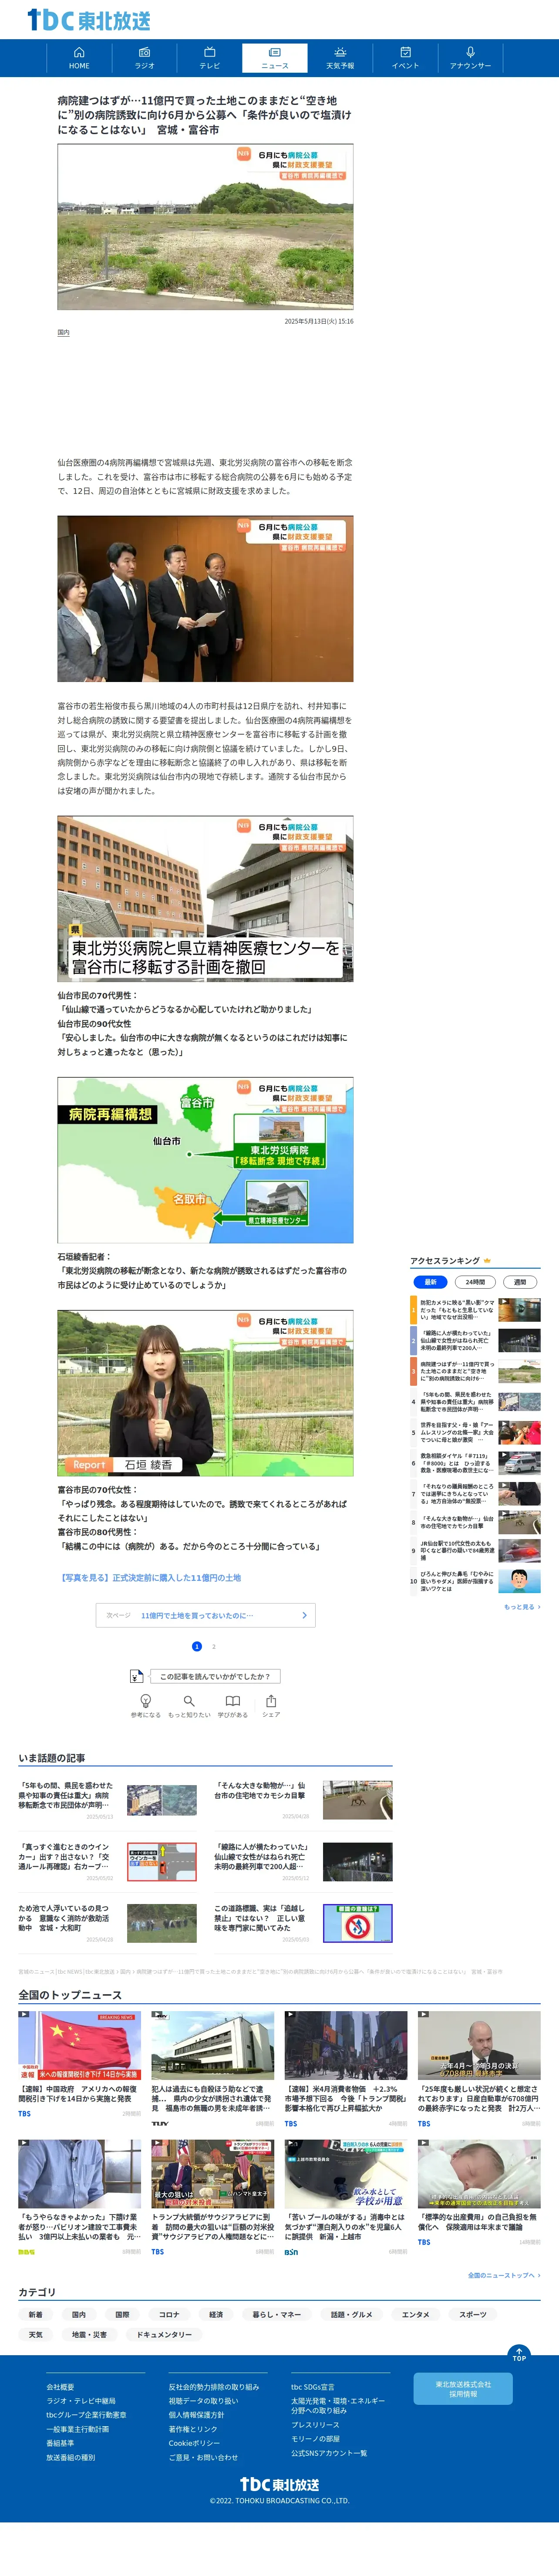Open tbc SDGs宣言 footer link
The width and height of the screenshot is (559, 2576).
click(313, 2387)
